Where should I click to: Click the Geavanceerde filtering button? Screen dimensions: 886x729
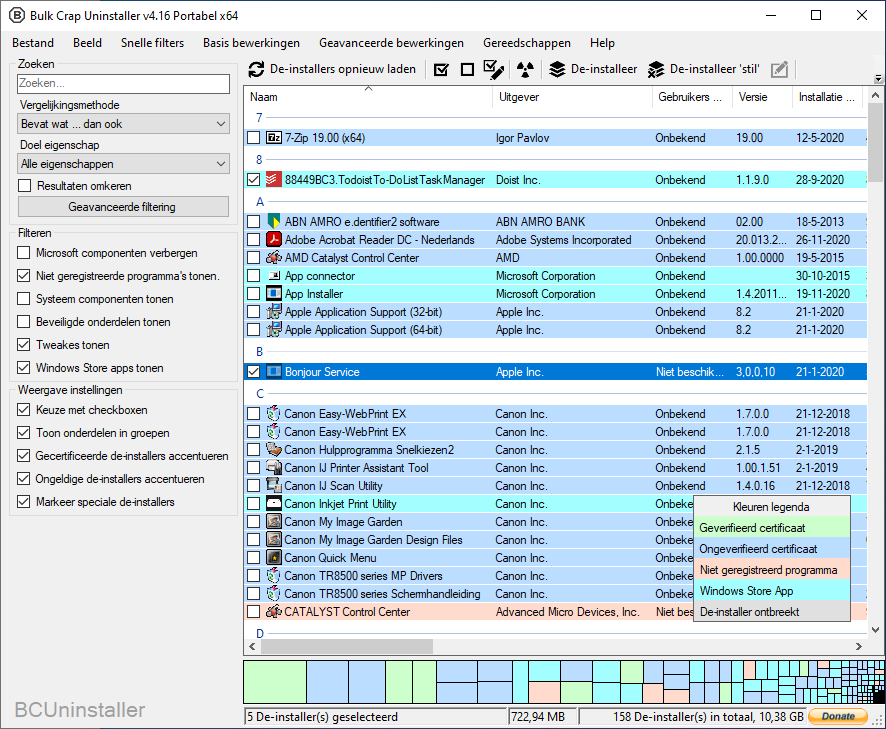coord(123,207)
